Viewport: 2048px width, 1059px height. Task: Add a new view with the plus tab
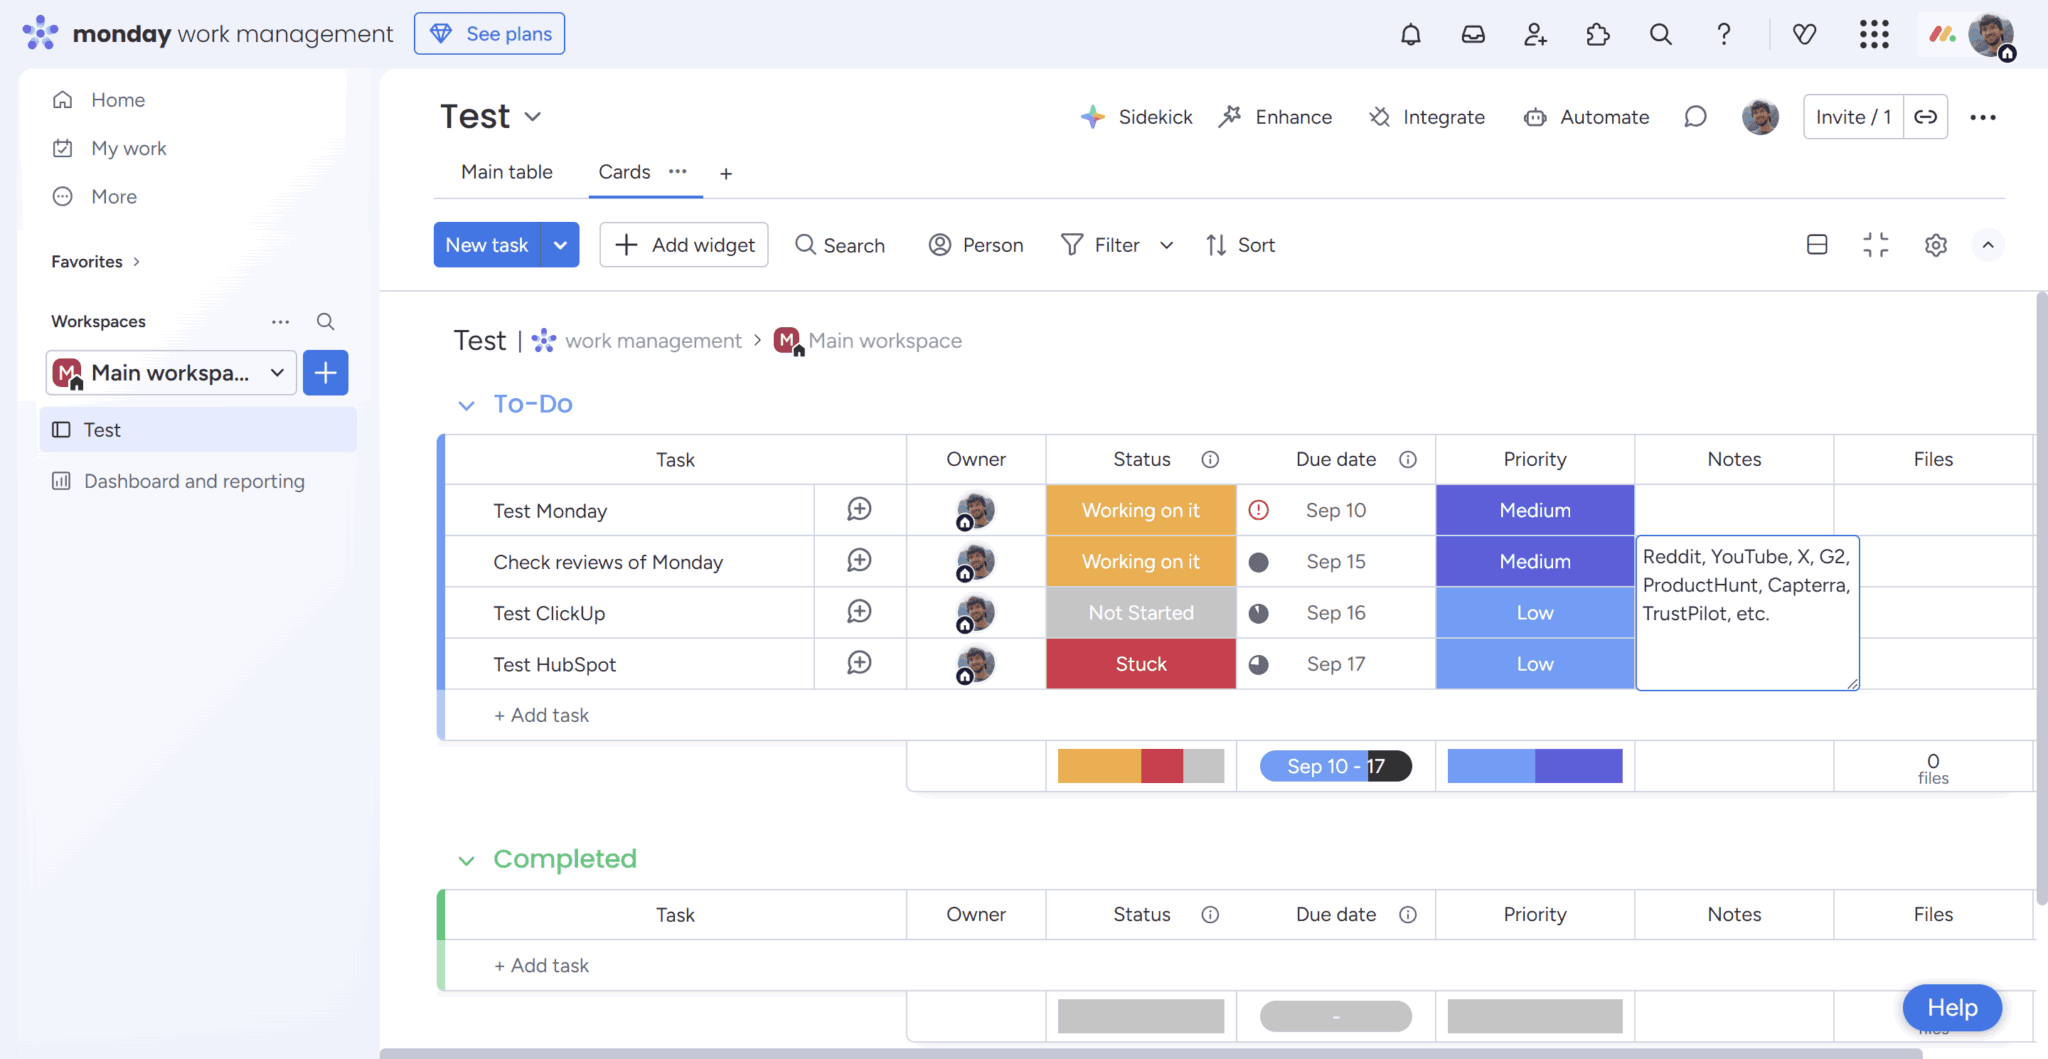[x=726, y=173]
